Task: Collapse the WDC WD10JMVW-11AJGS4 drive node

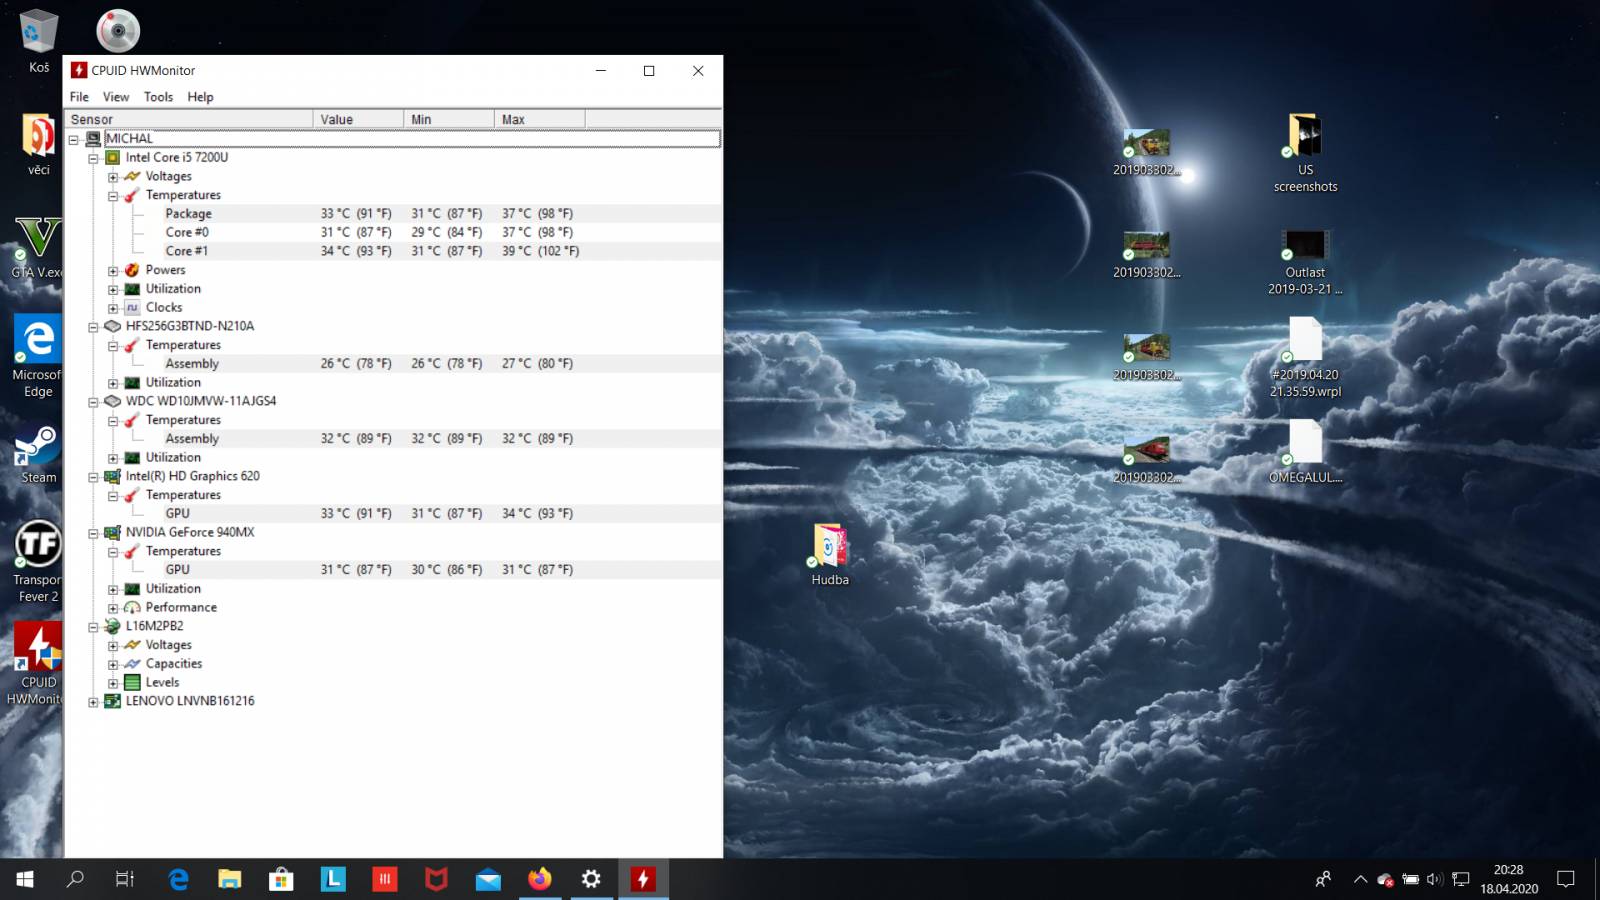Action: coord(93,402)
